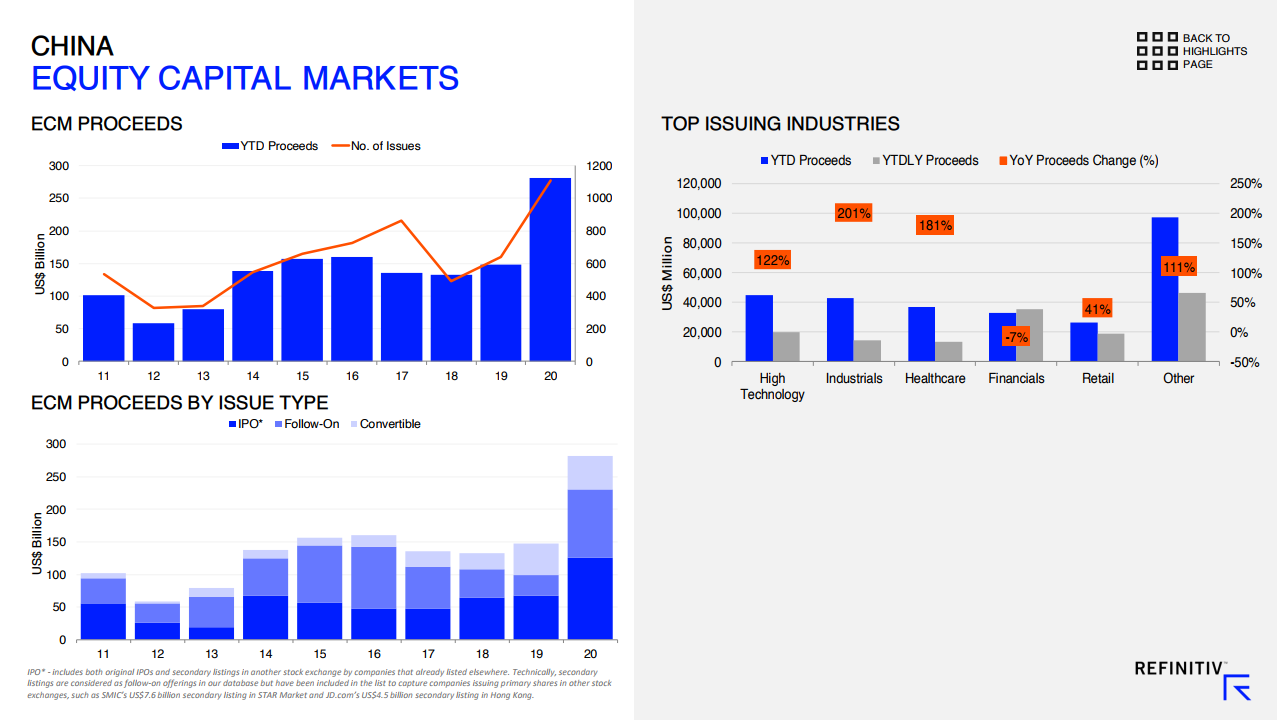Viewport: 1280px width, 720px height.
Task: Click the Refinitiv arrow logo mark
Action: (x=1237, y=685)
